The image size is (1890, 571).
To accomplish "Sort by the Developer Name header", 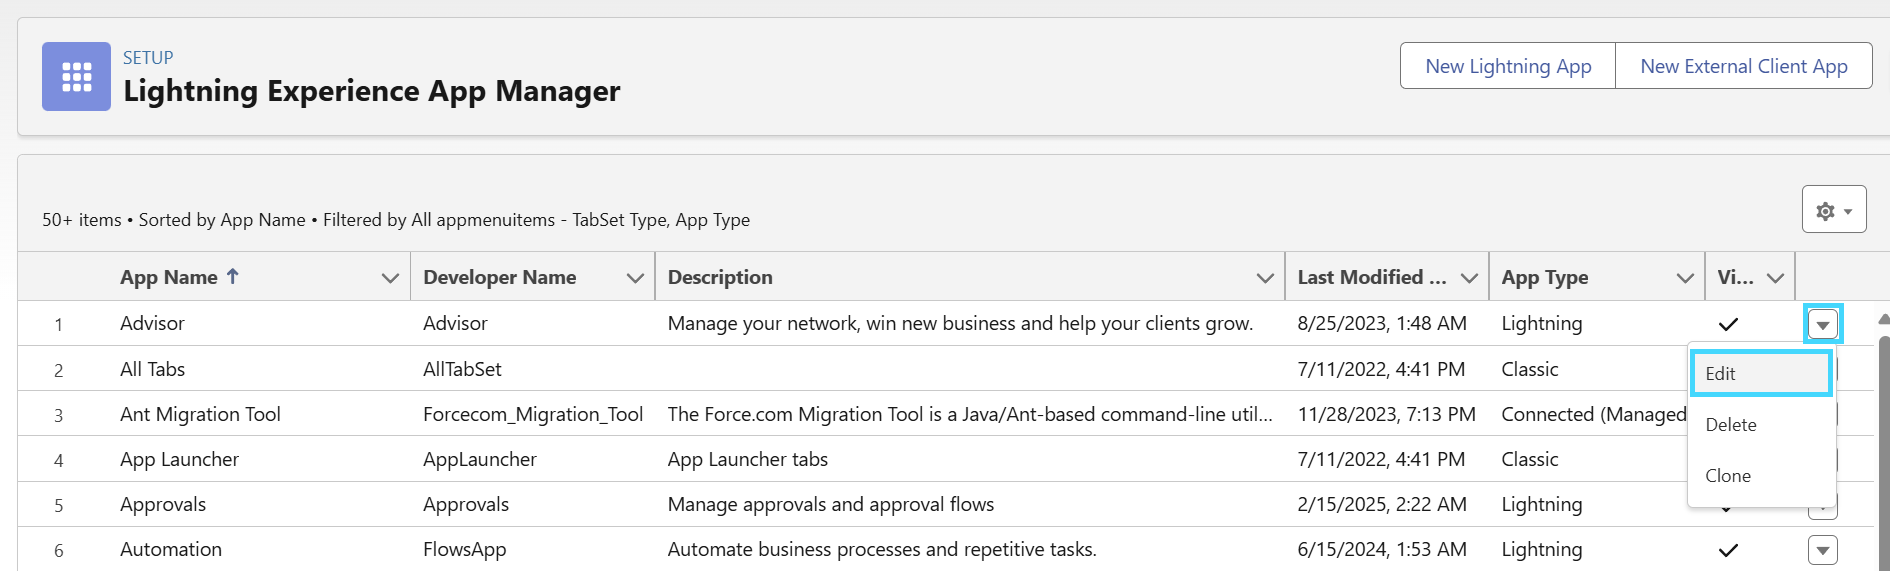I will tap(499, 277).
